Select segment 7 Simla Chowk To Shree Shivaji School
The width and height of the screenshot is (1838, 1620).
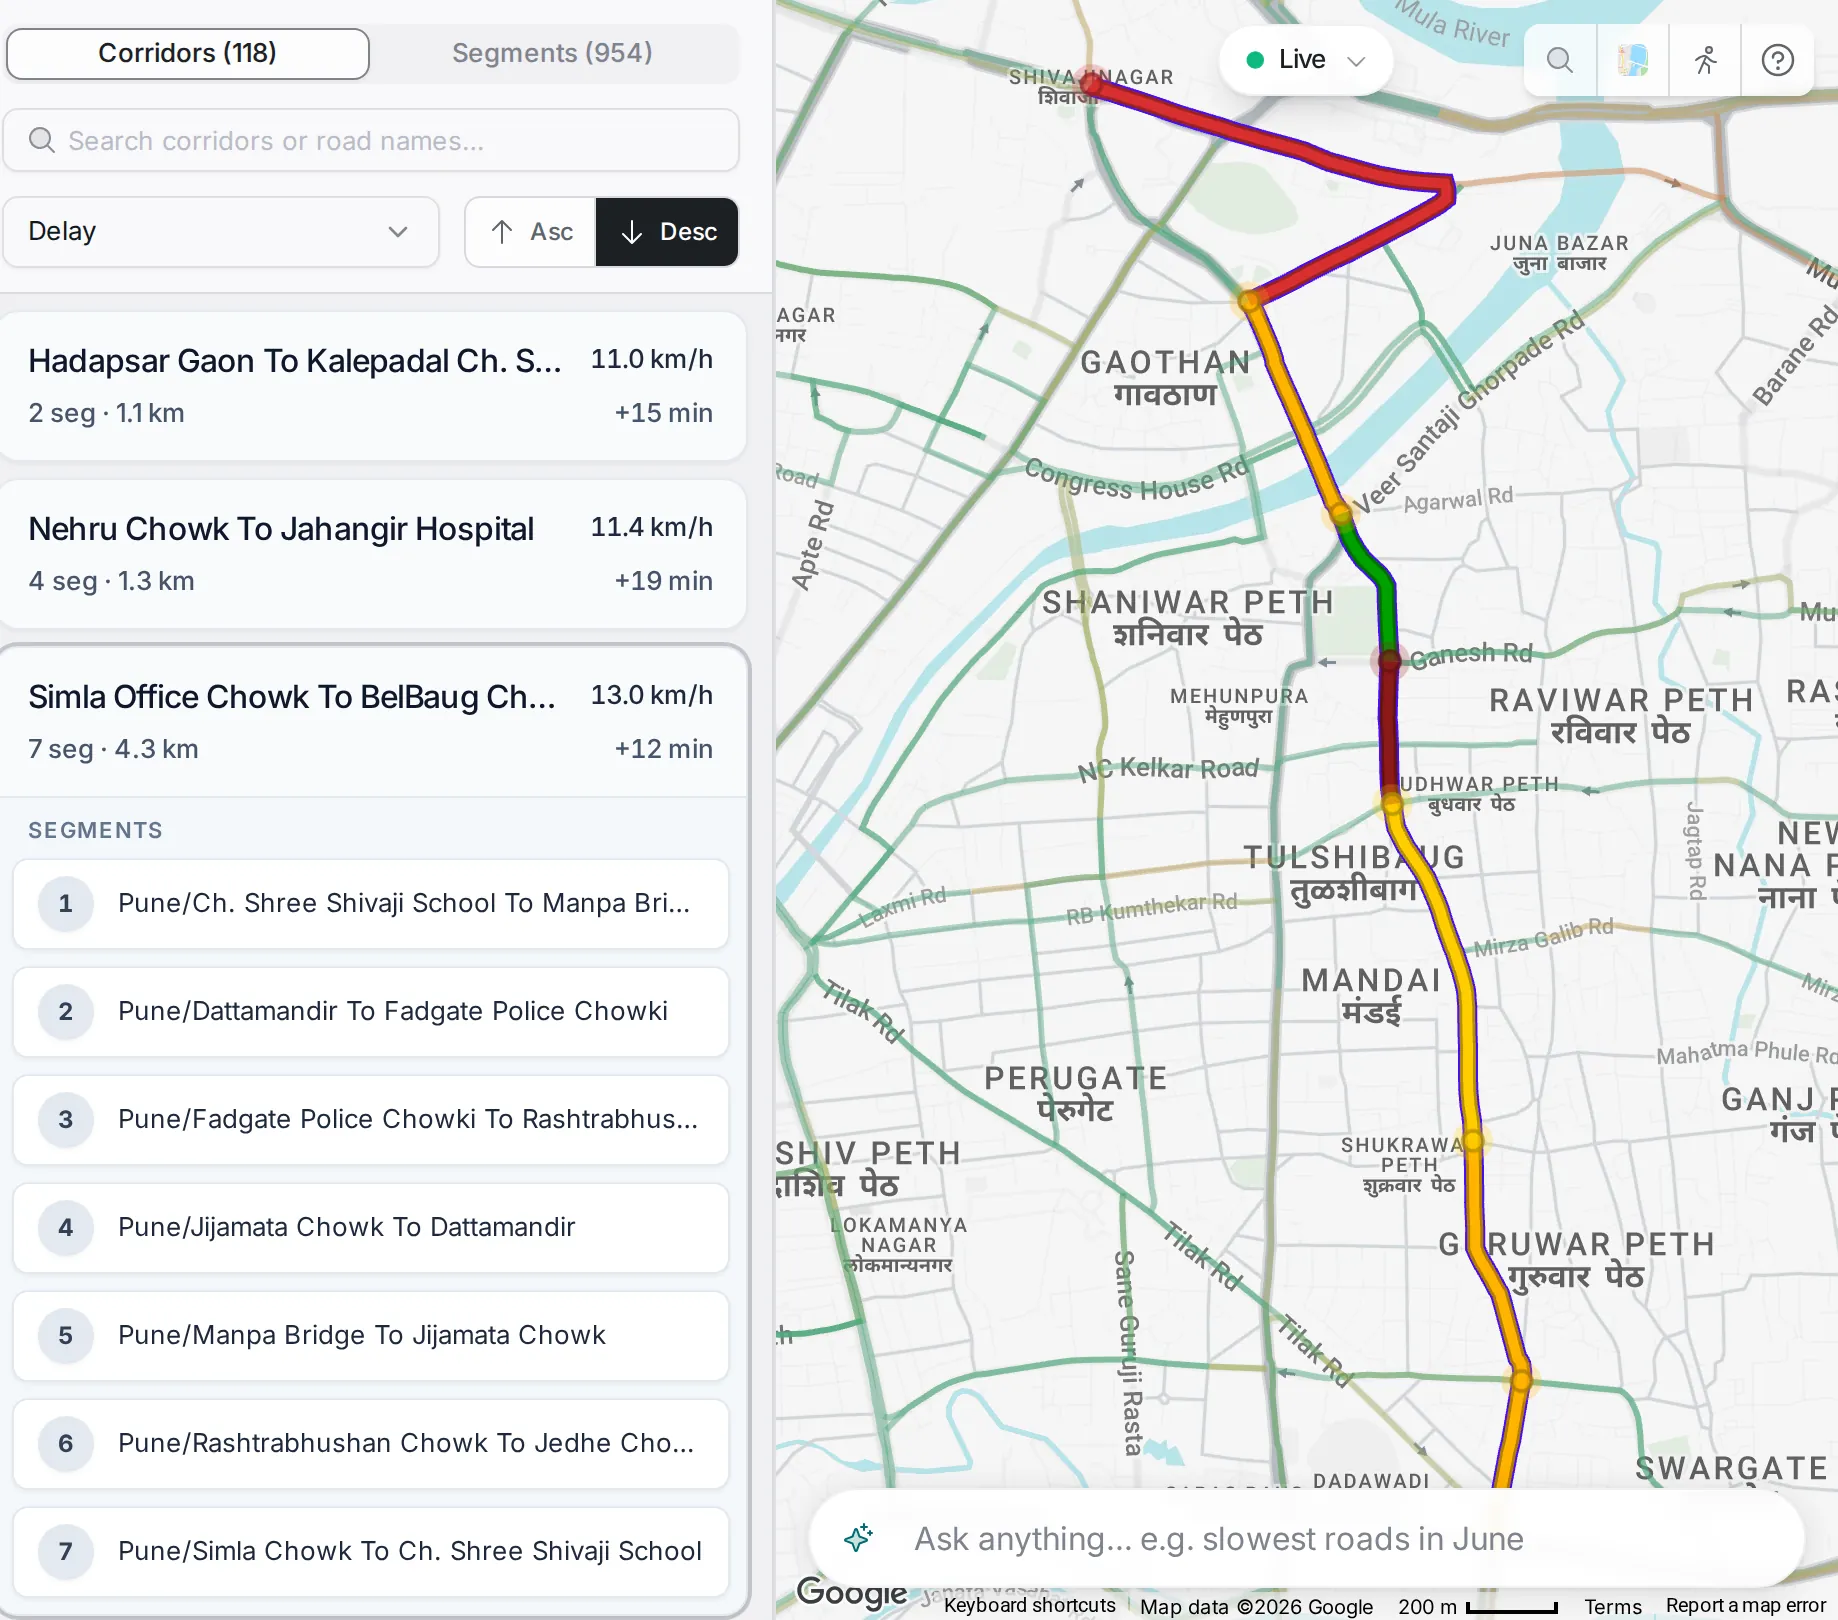tap(371, 1552)
